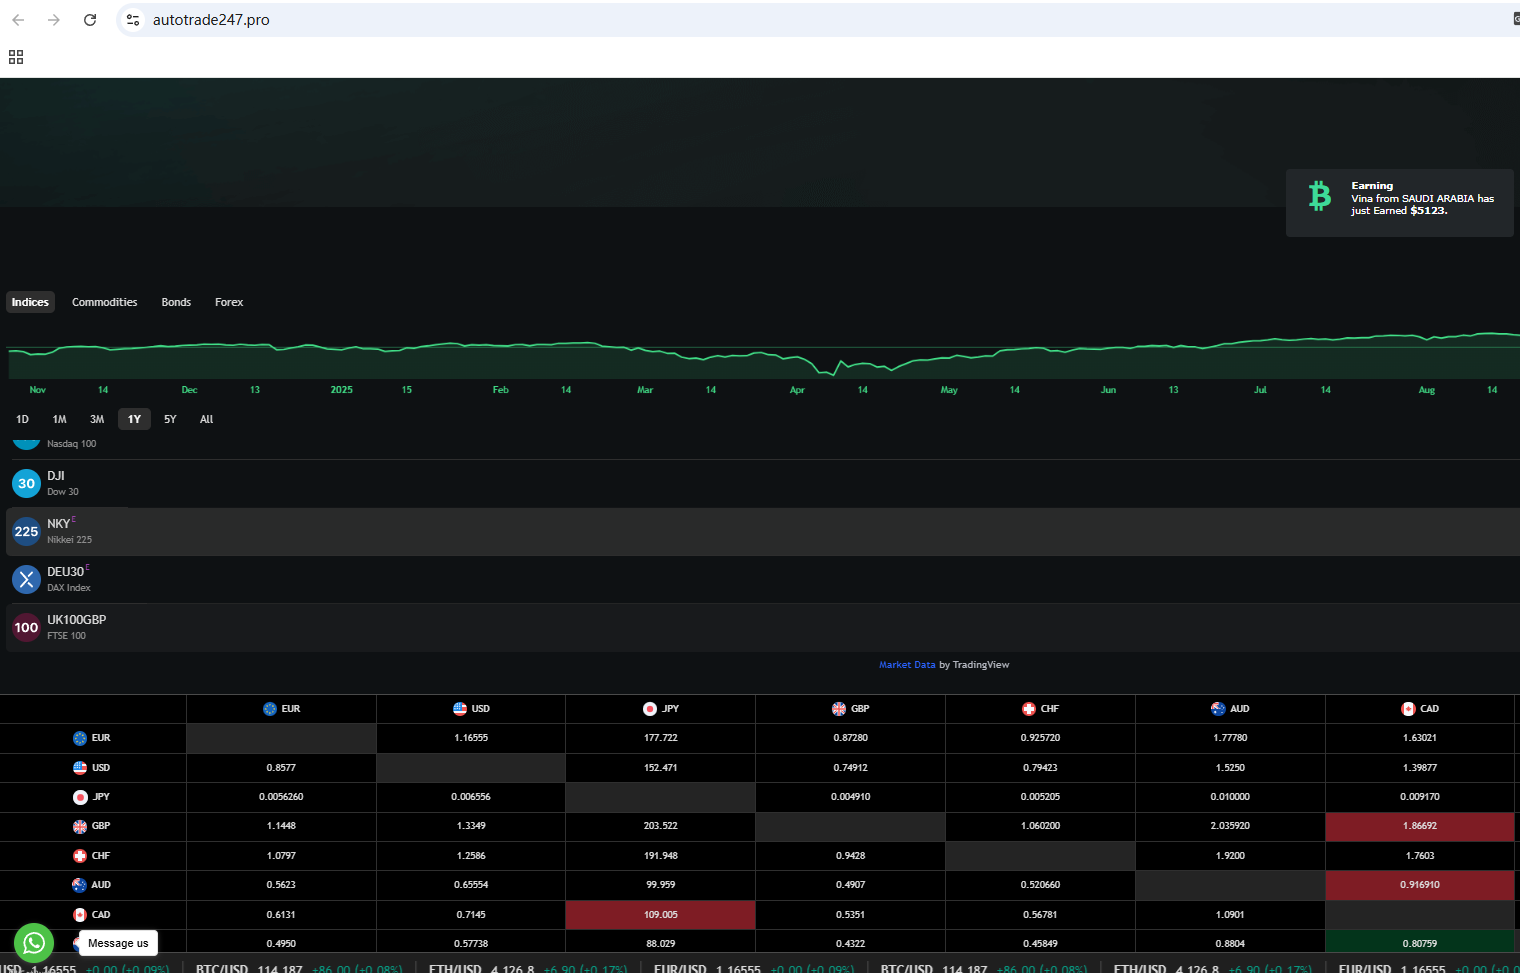Set chart range to 3M
Screen dimensions: 1520x973
click(97, 419)
